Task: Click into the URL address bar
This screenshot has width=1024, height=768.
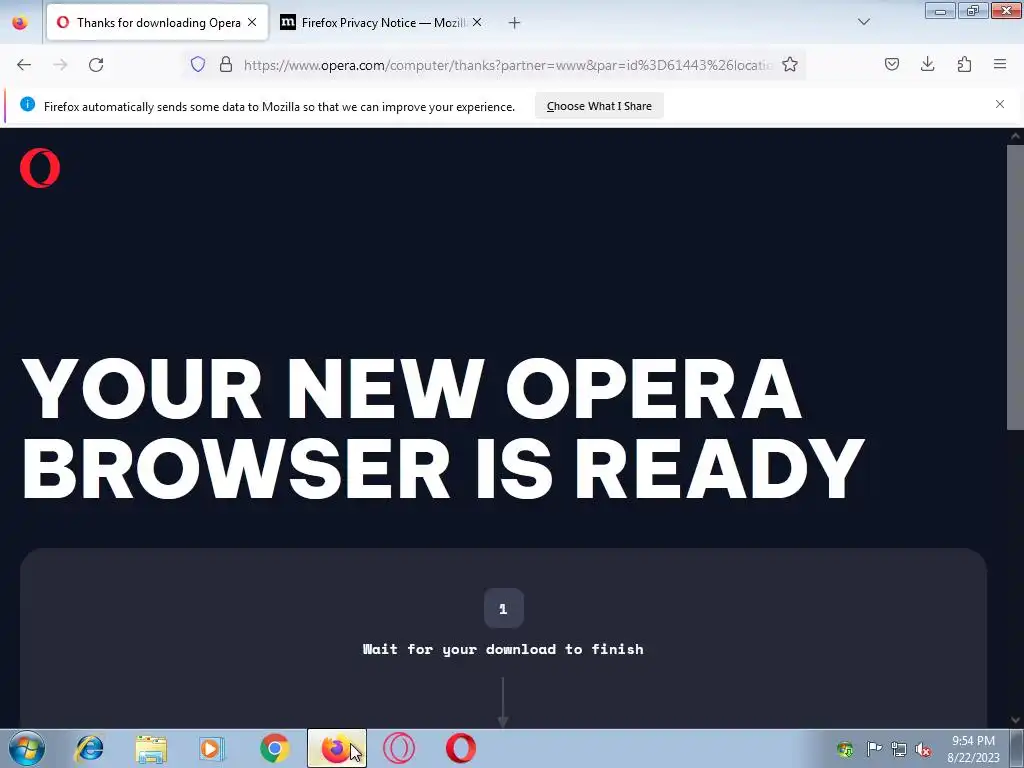Action: (x=507, y=65)
